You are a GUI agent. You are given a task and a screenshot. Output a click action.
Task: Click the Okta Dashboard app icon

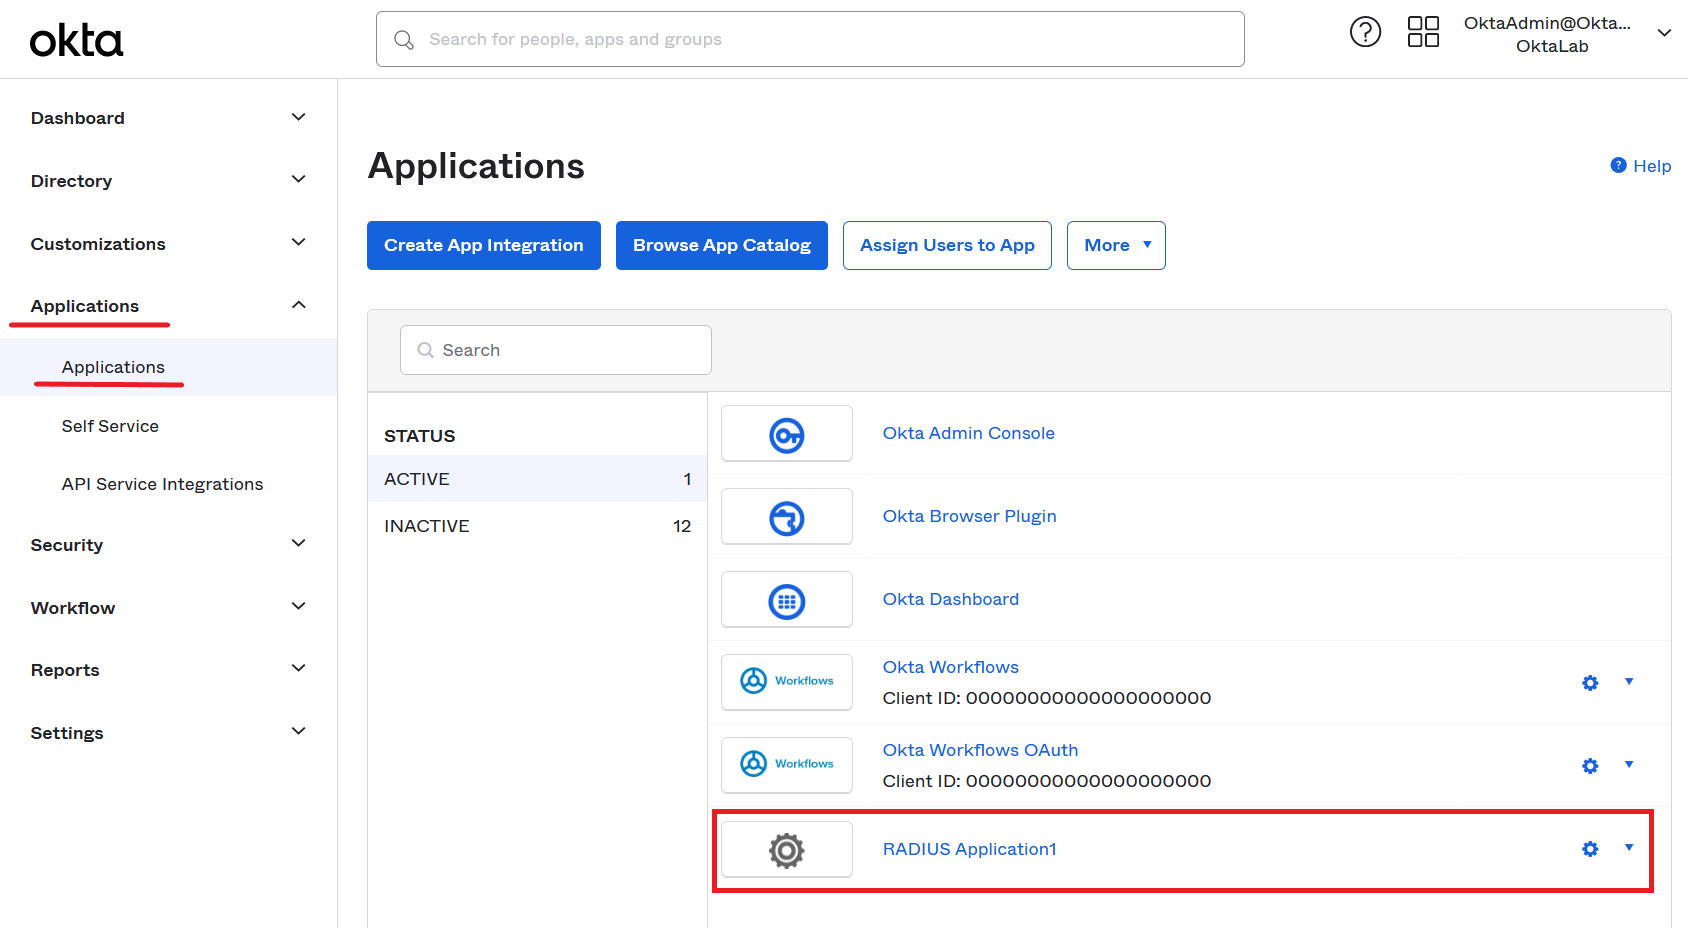787,600
